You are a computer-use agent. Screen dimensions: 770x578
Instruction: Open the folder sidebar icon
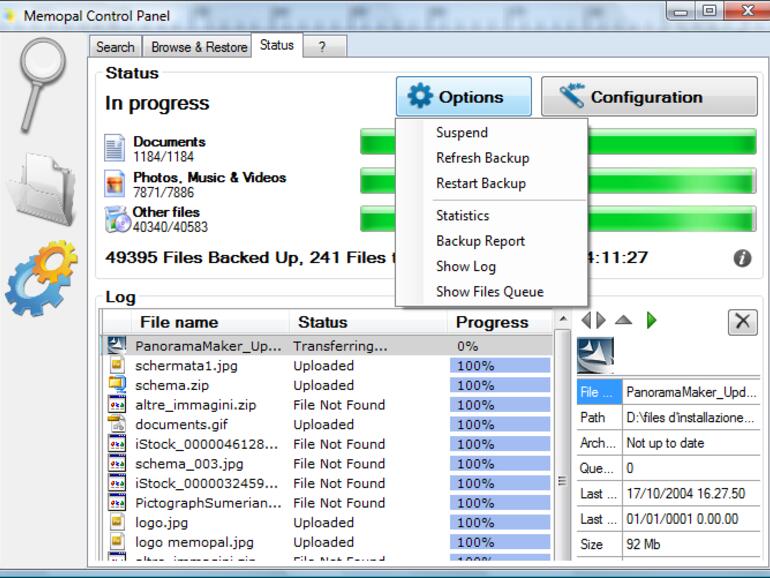[x=42, y=189]
